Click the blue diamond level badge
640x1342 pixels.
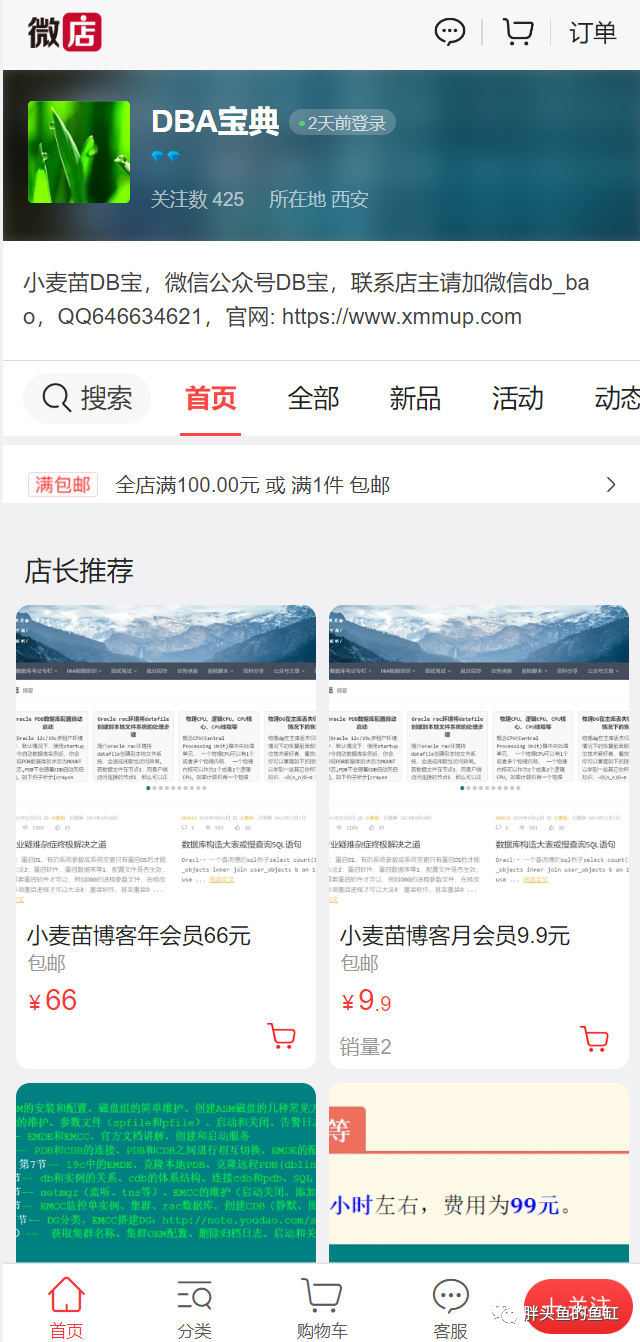[x=166, y=158]
